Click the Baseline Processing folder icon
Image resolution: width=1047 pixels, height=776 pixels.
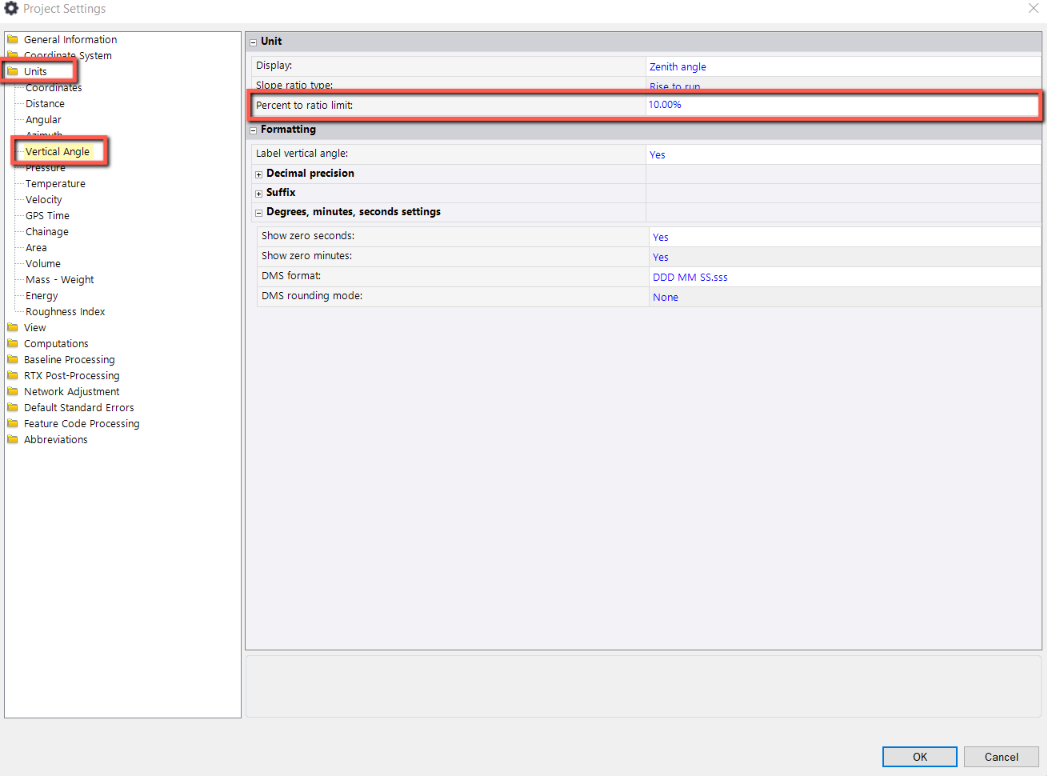13,360
